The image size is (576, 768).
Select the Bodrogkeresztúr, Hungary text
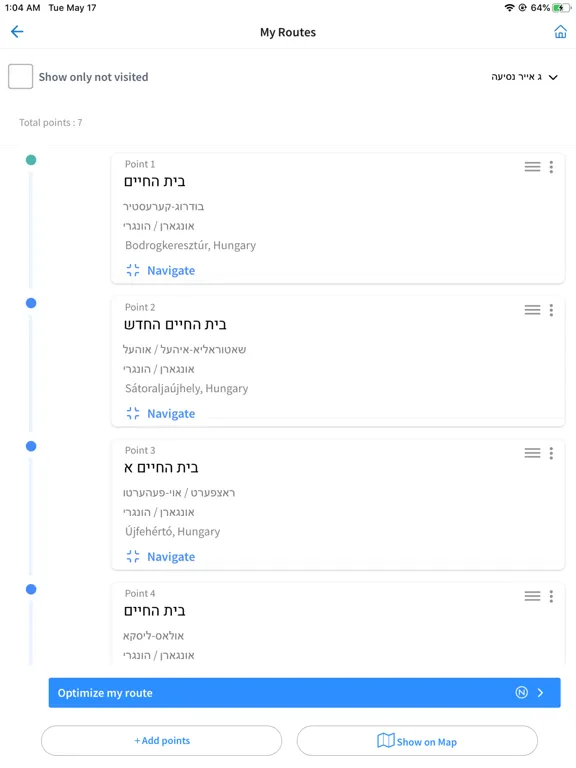tap(191, 245)
